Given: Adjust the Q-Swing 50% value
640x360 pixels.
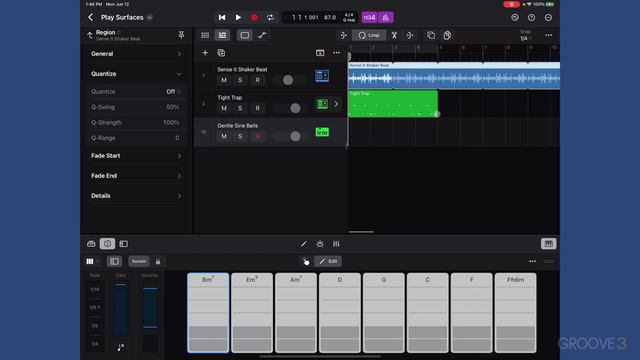Looking at the screenshot, I should [x=173, y=107].
